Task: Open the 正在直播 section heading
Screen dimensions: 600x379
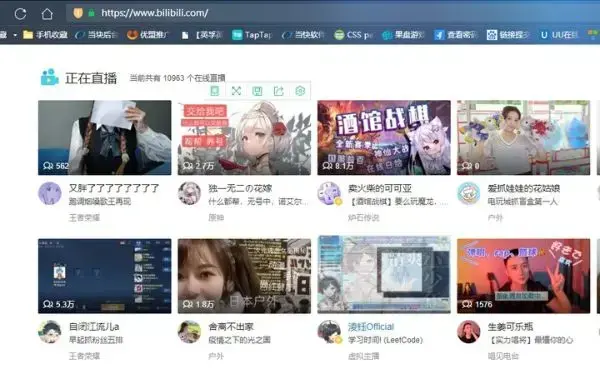Action: point(91,78)
